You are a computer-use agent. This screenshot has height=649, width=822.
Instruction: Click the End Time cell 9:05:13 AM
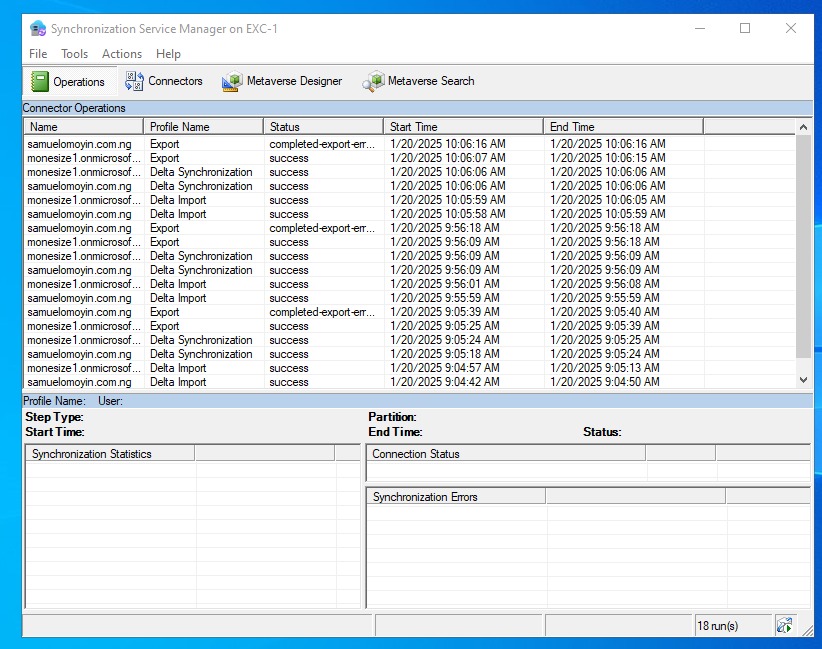tap(604, 368)
